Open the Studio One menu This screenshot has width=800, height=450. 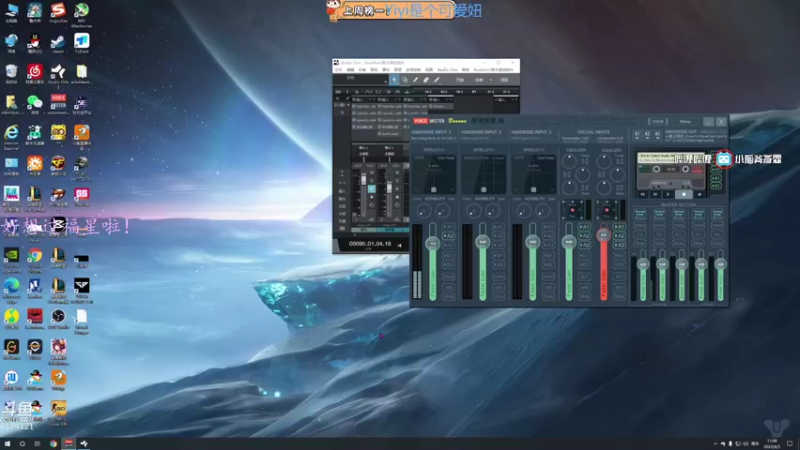[447, 70]
